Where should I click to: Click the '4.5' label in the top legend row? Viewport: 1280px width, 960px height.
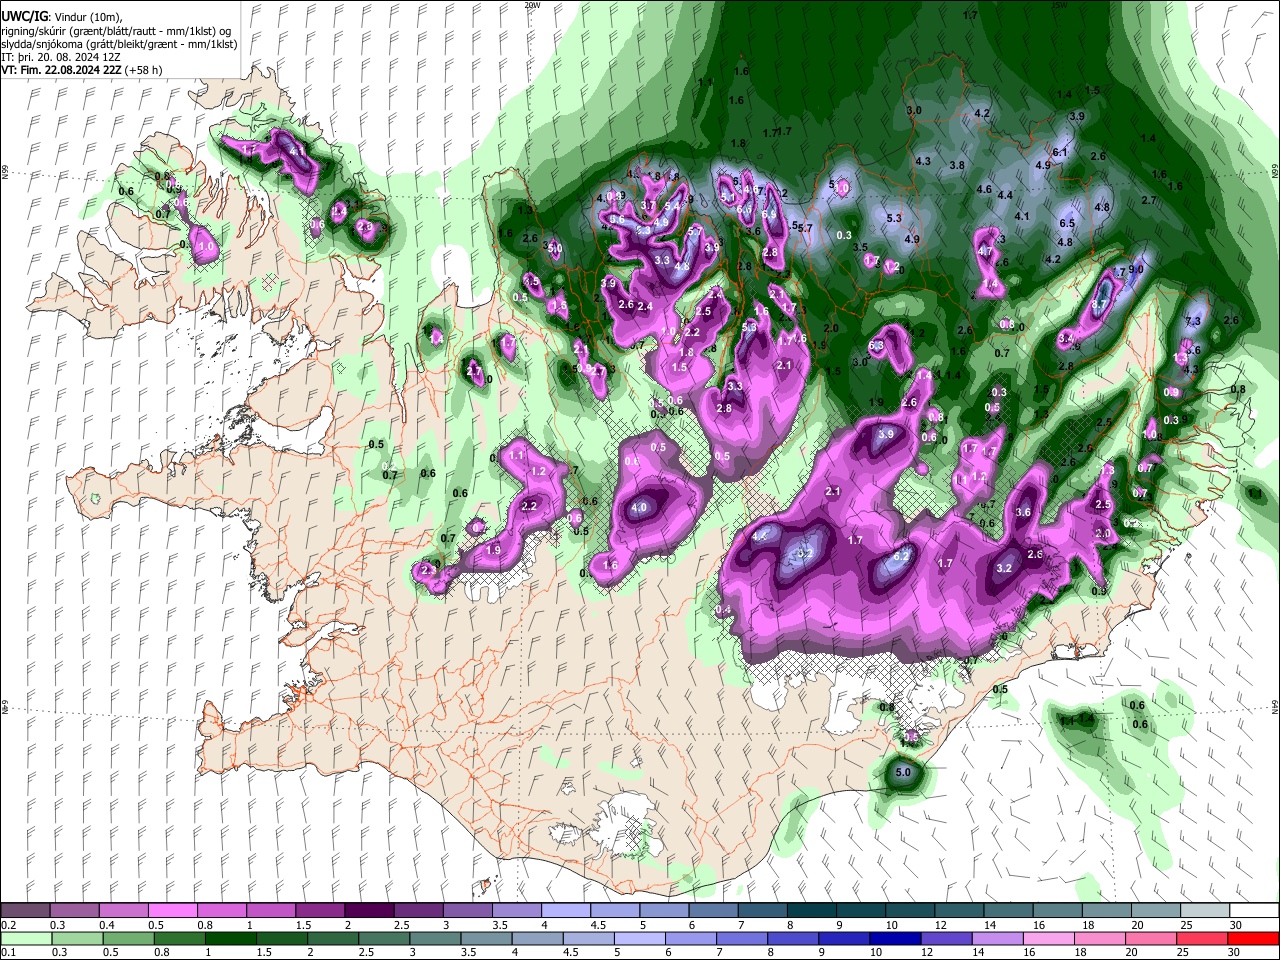coord(598,925)
